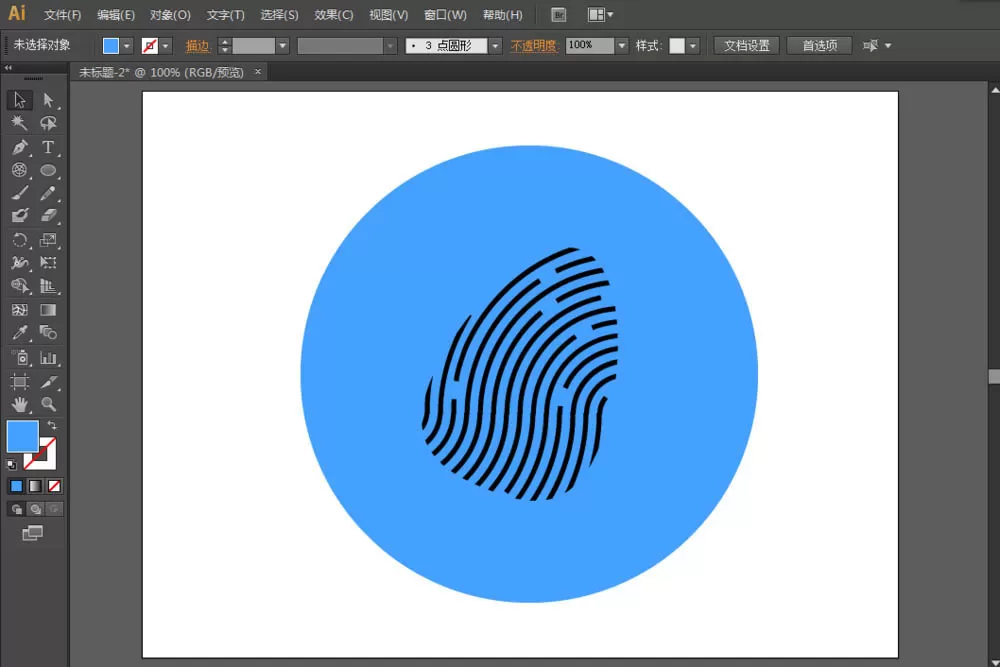This screenshot has height=667, width=1000.
Task: Open the 对象(O) menu
Action: pos(170,15)
